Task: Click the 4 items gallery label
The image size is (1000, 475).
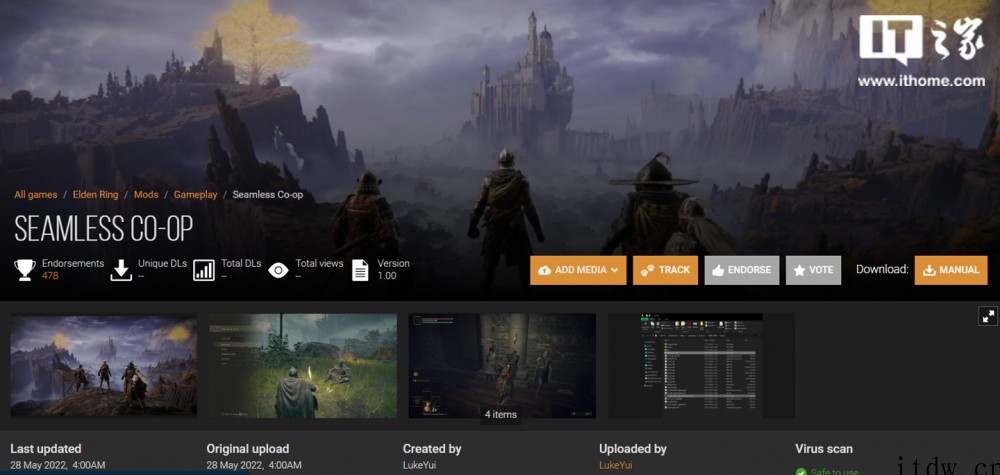Action: (x=501, y=414)
